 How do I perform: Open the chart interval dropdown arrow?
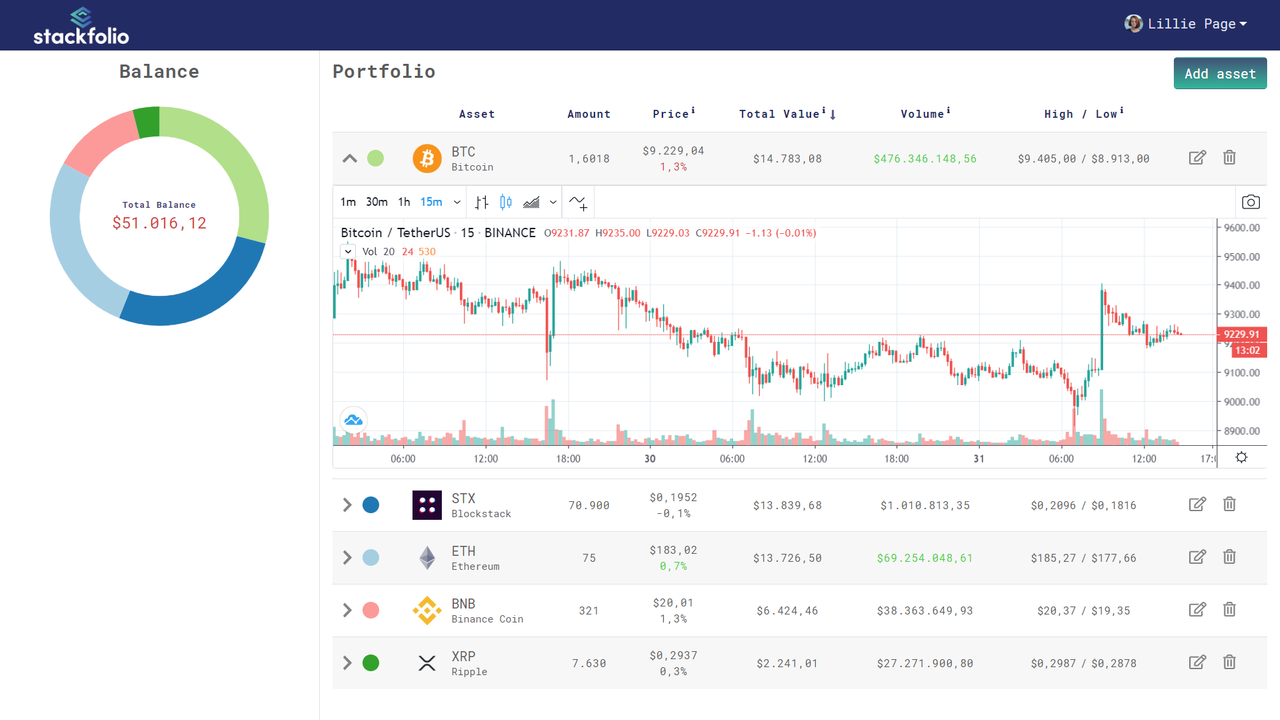[x=457, y=202]
